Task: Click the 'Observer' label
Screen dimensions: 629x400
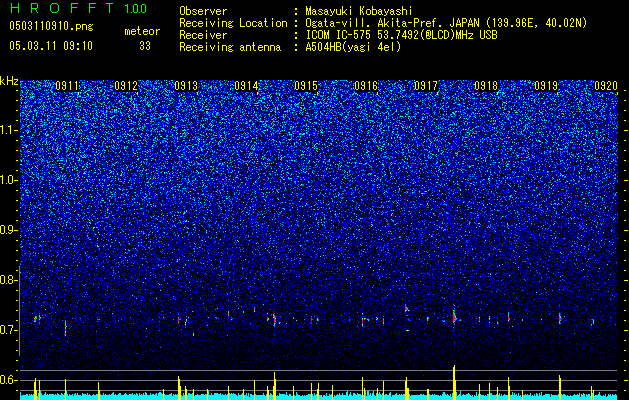Action: pos(203,11)
